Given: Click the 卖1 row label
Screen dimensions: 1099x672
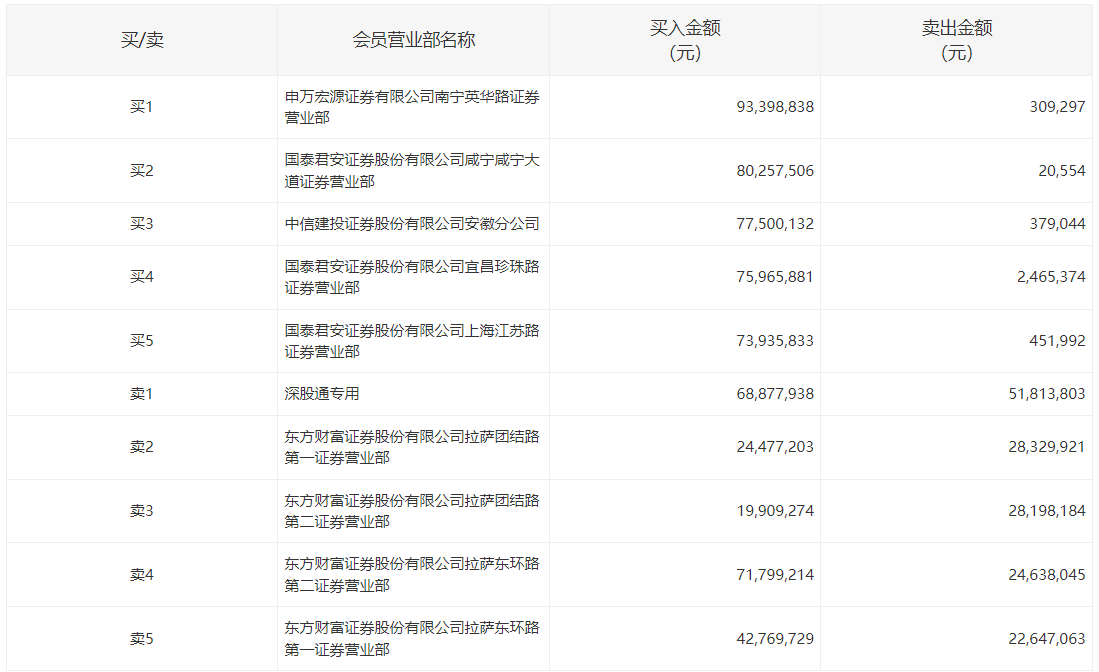Looking at the screenshot, I should [x=142, y=394].
